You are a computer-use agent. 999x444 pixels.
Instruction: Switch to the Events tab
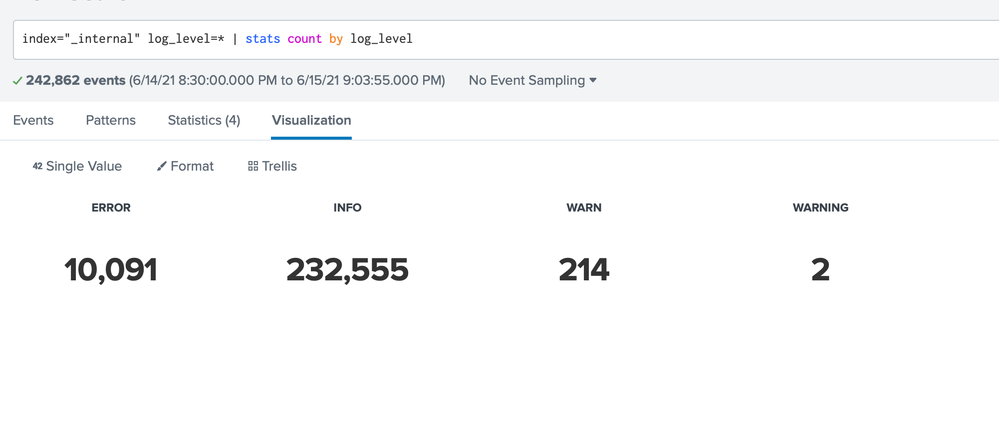33,120
